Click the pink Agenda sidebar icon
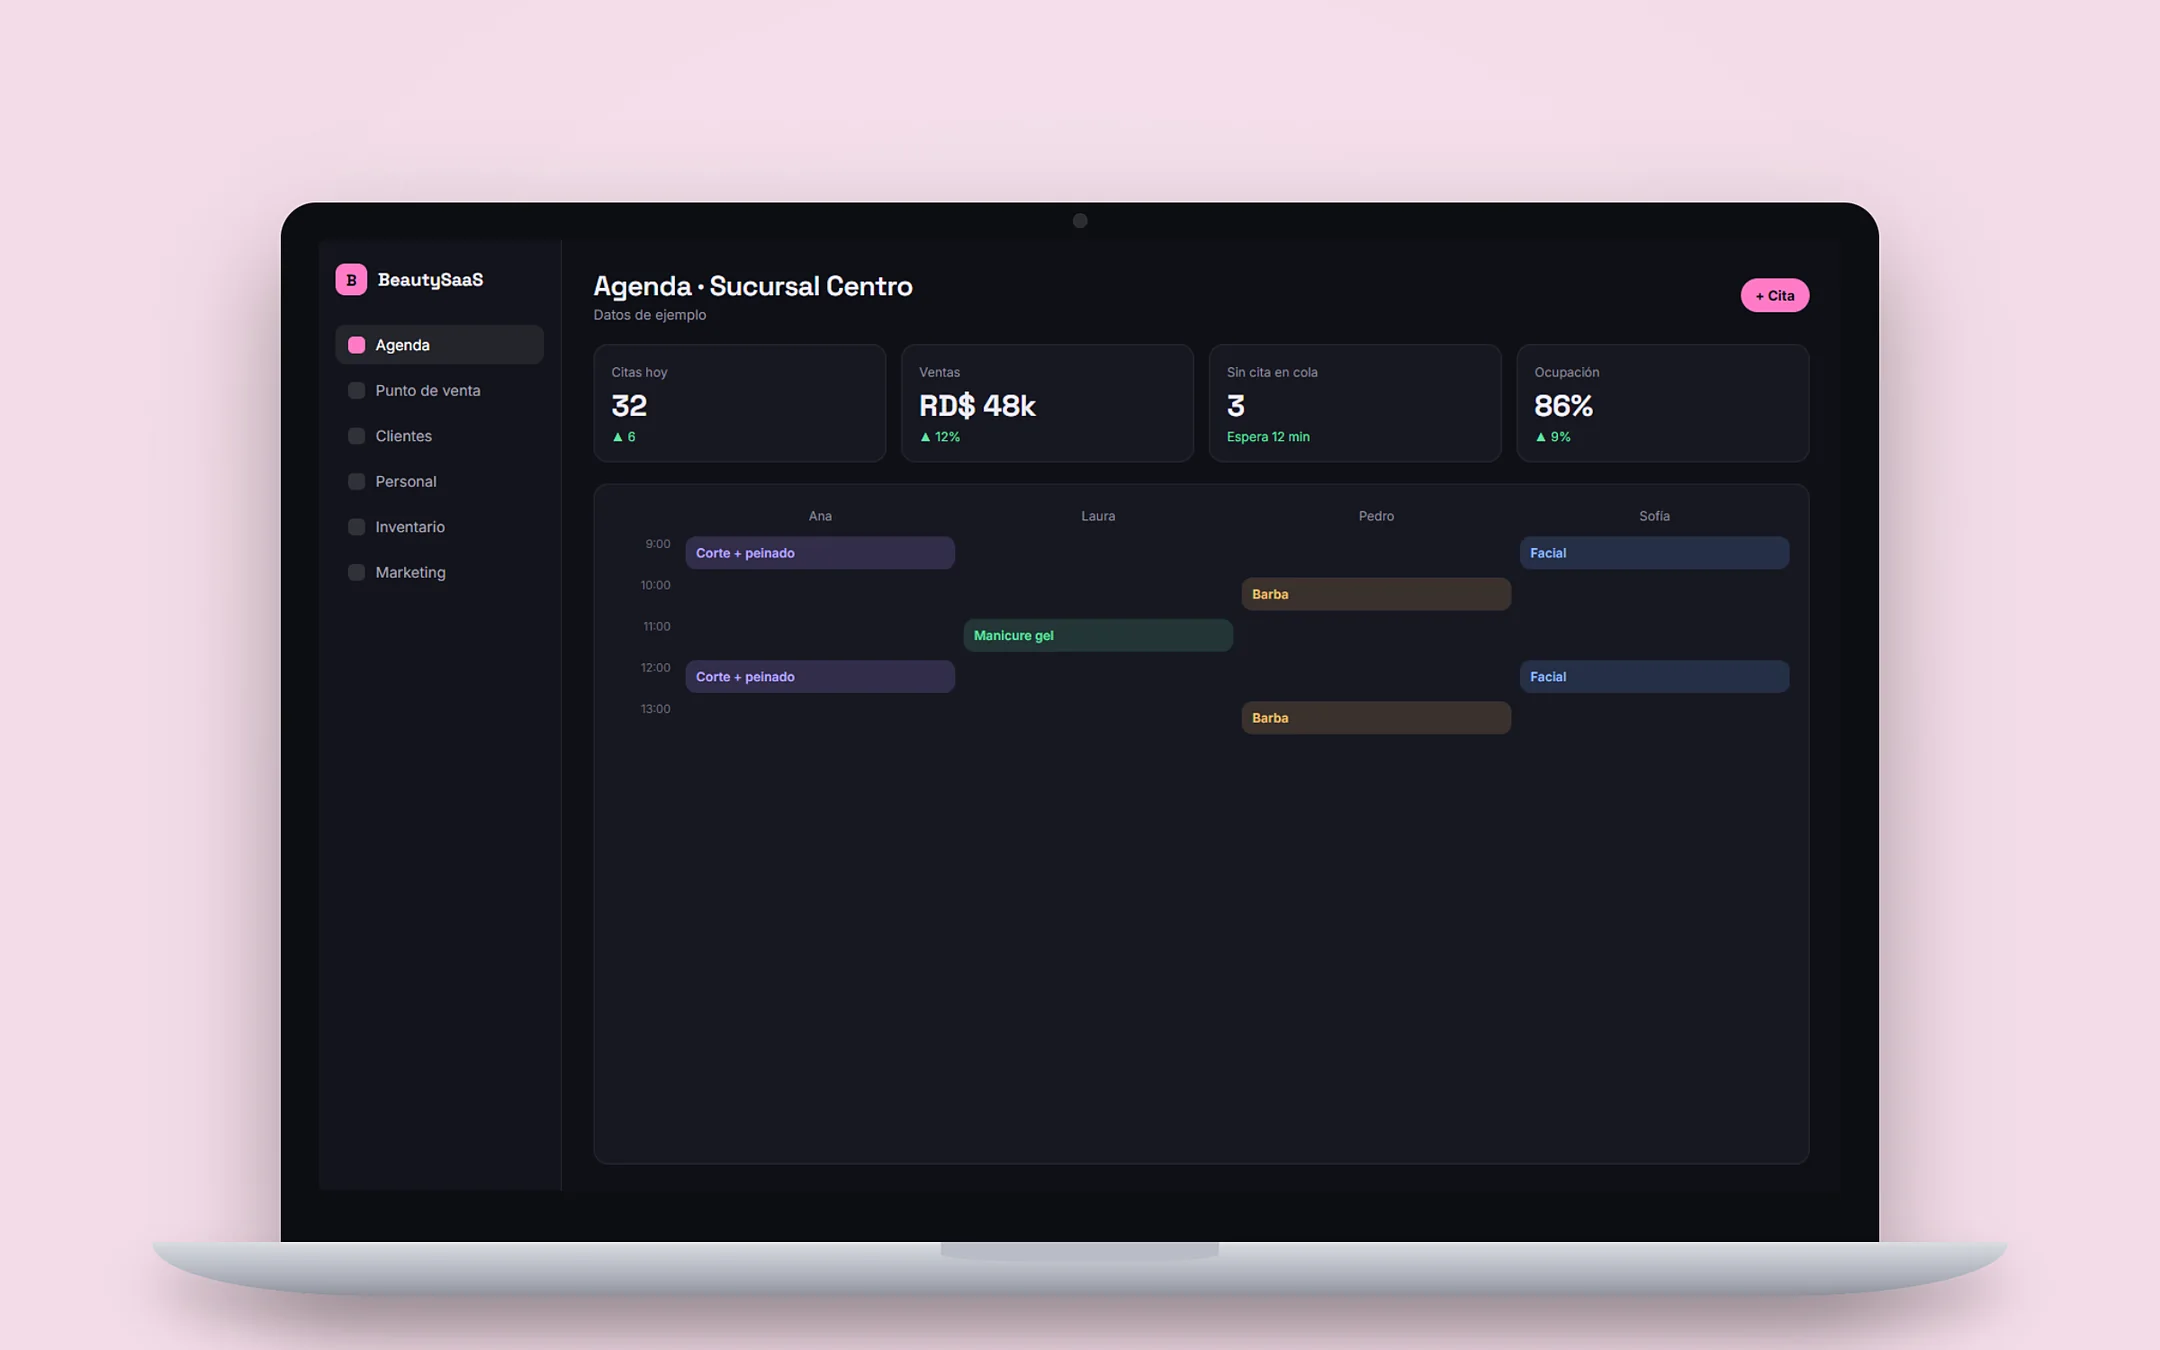This screenshot has width=2160, height=1350. [356, 345]
